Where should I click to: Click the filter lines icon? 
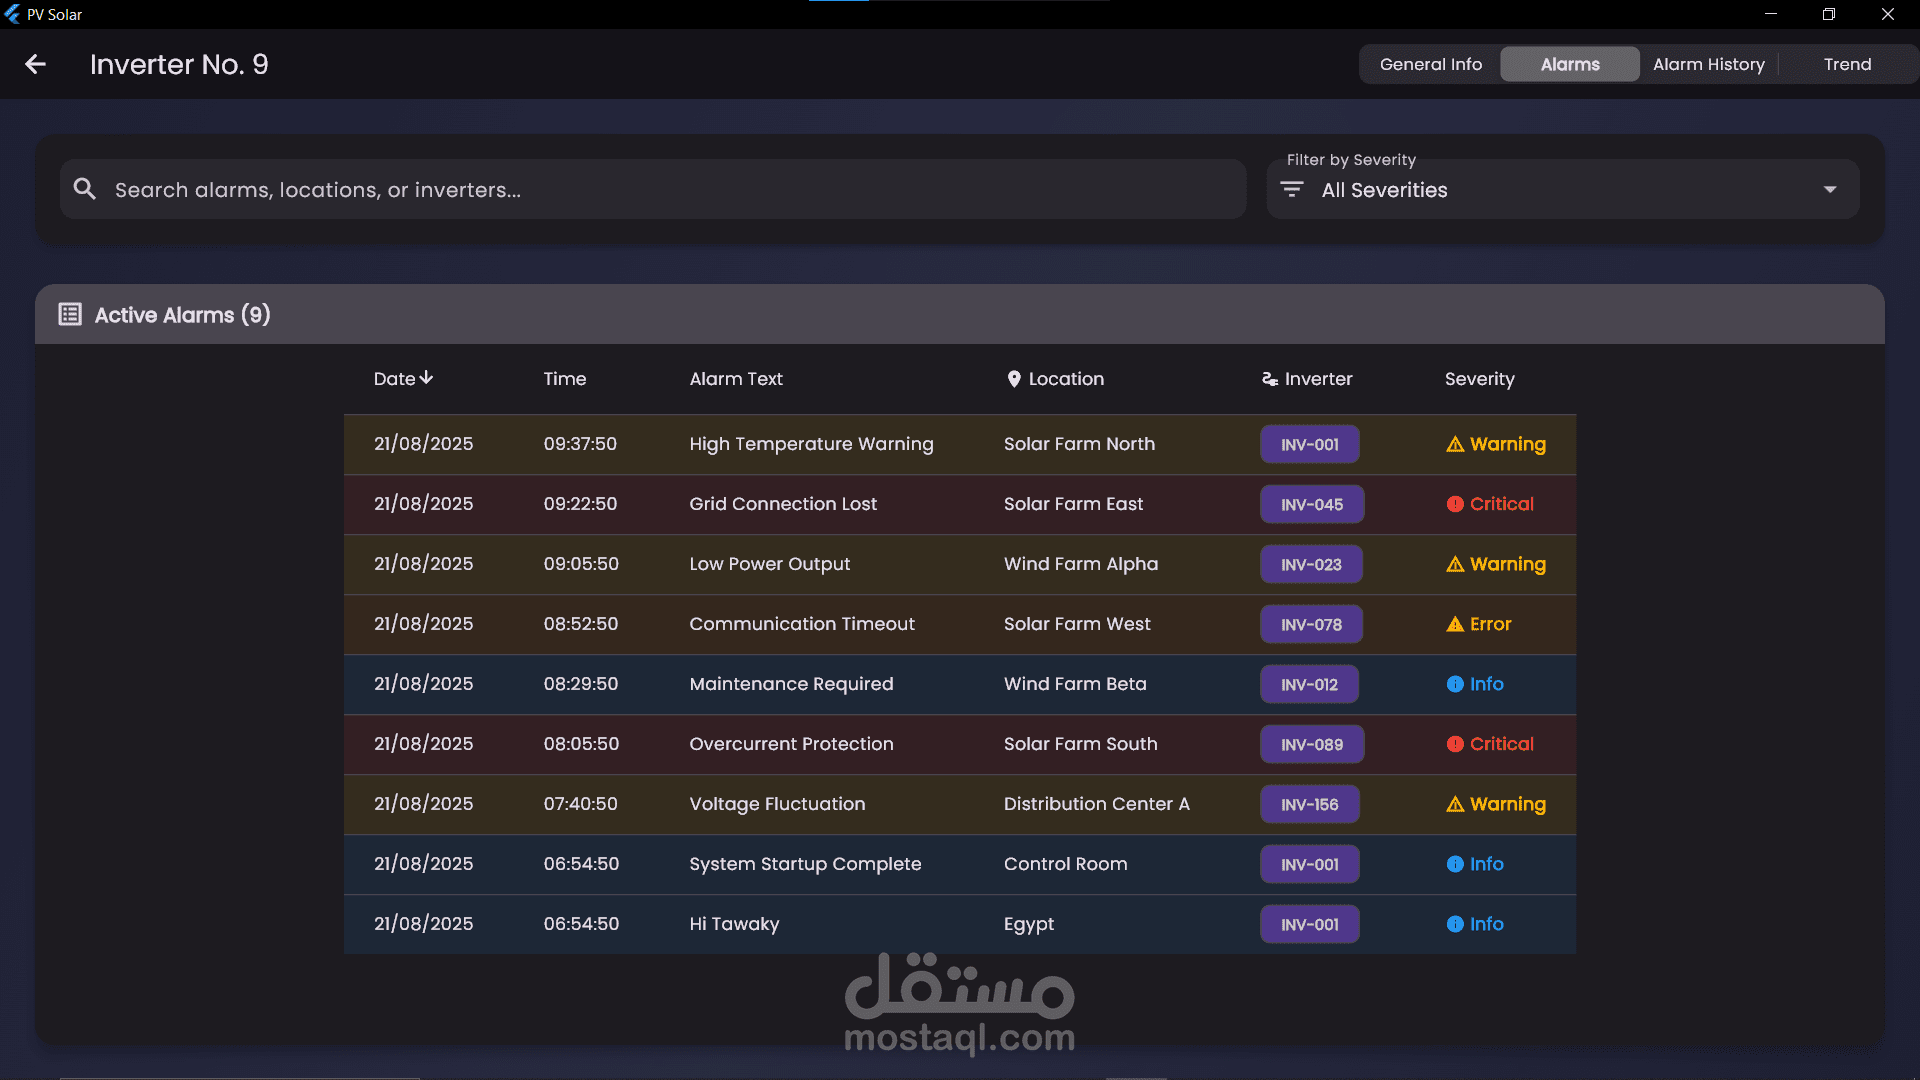pos(1292,189)
